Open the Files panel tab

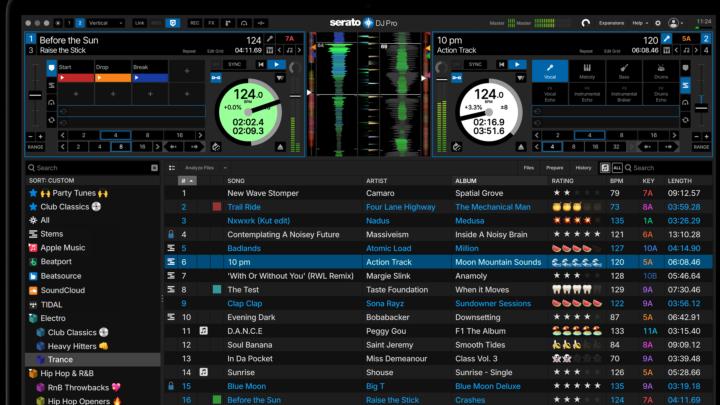click(x=529, y=168)
